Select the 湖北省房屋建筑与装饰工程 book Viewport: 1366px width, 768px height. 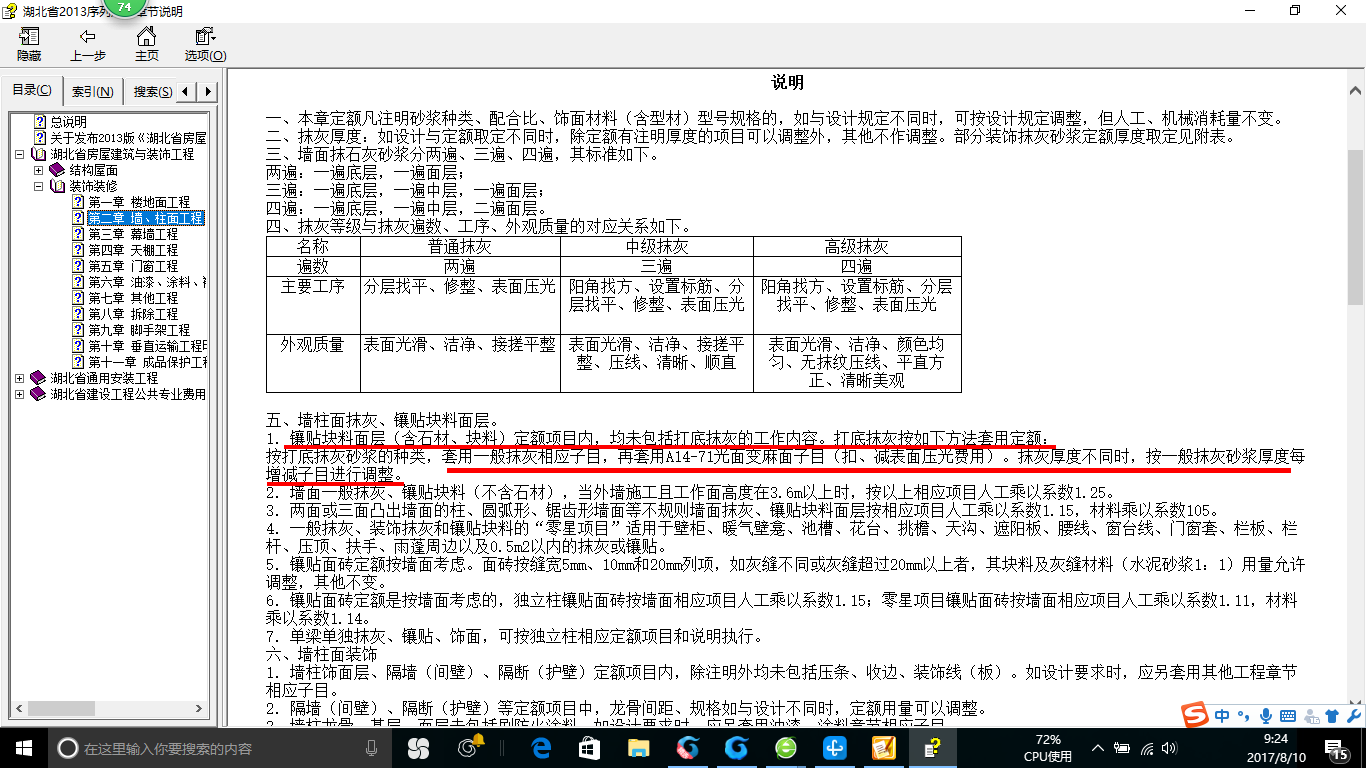pyautogui.click(x=122, y=154)
